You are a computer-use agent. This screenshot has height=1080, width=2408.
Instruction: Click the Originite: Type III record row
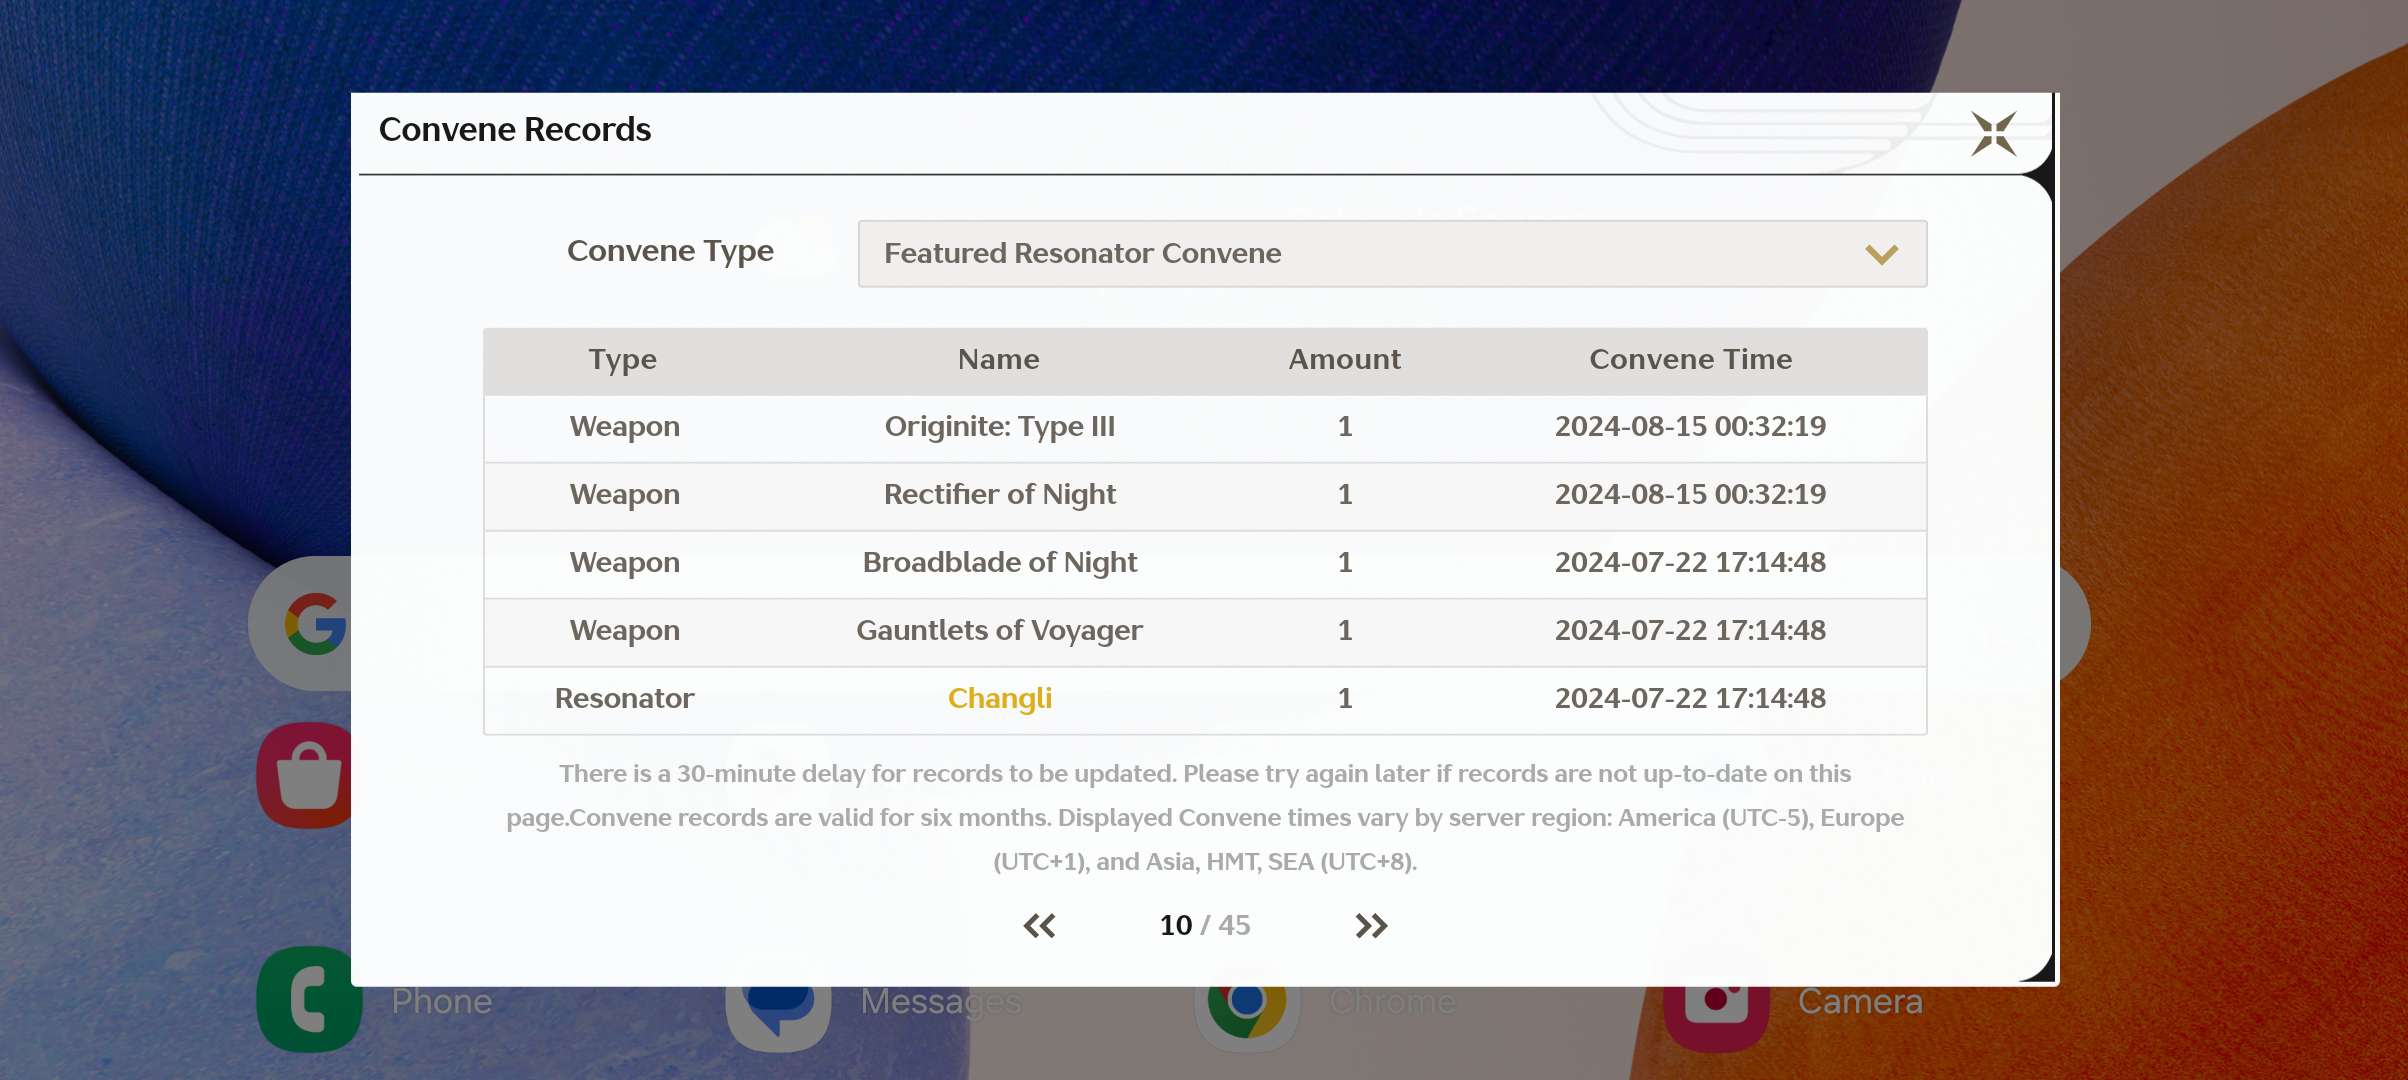[999, 427]
